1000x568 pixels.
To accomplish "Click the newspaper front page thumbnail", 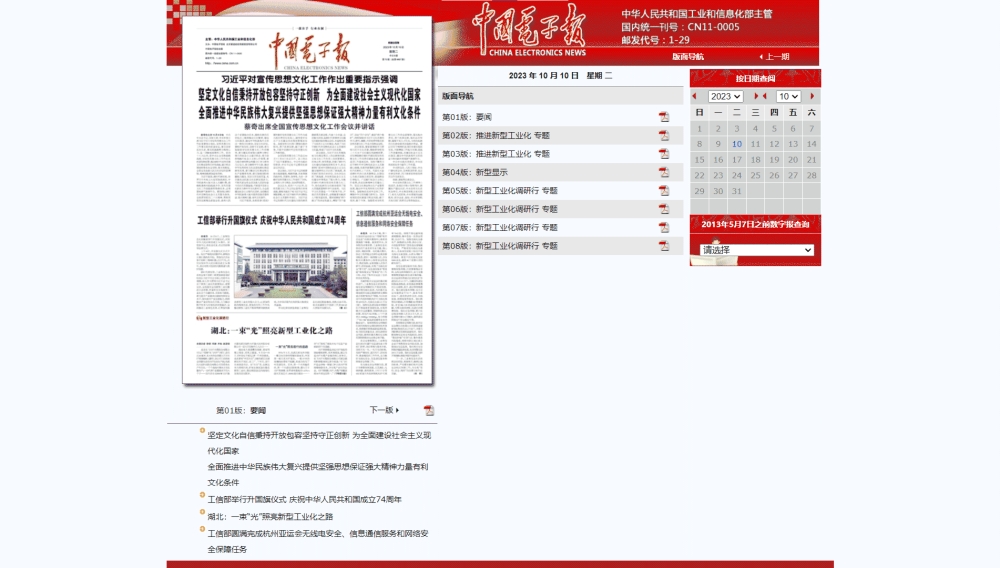I will [x=307, y=200].
